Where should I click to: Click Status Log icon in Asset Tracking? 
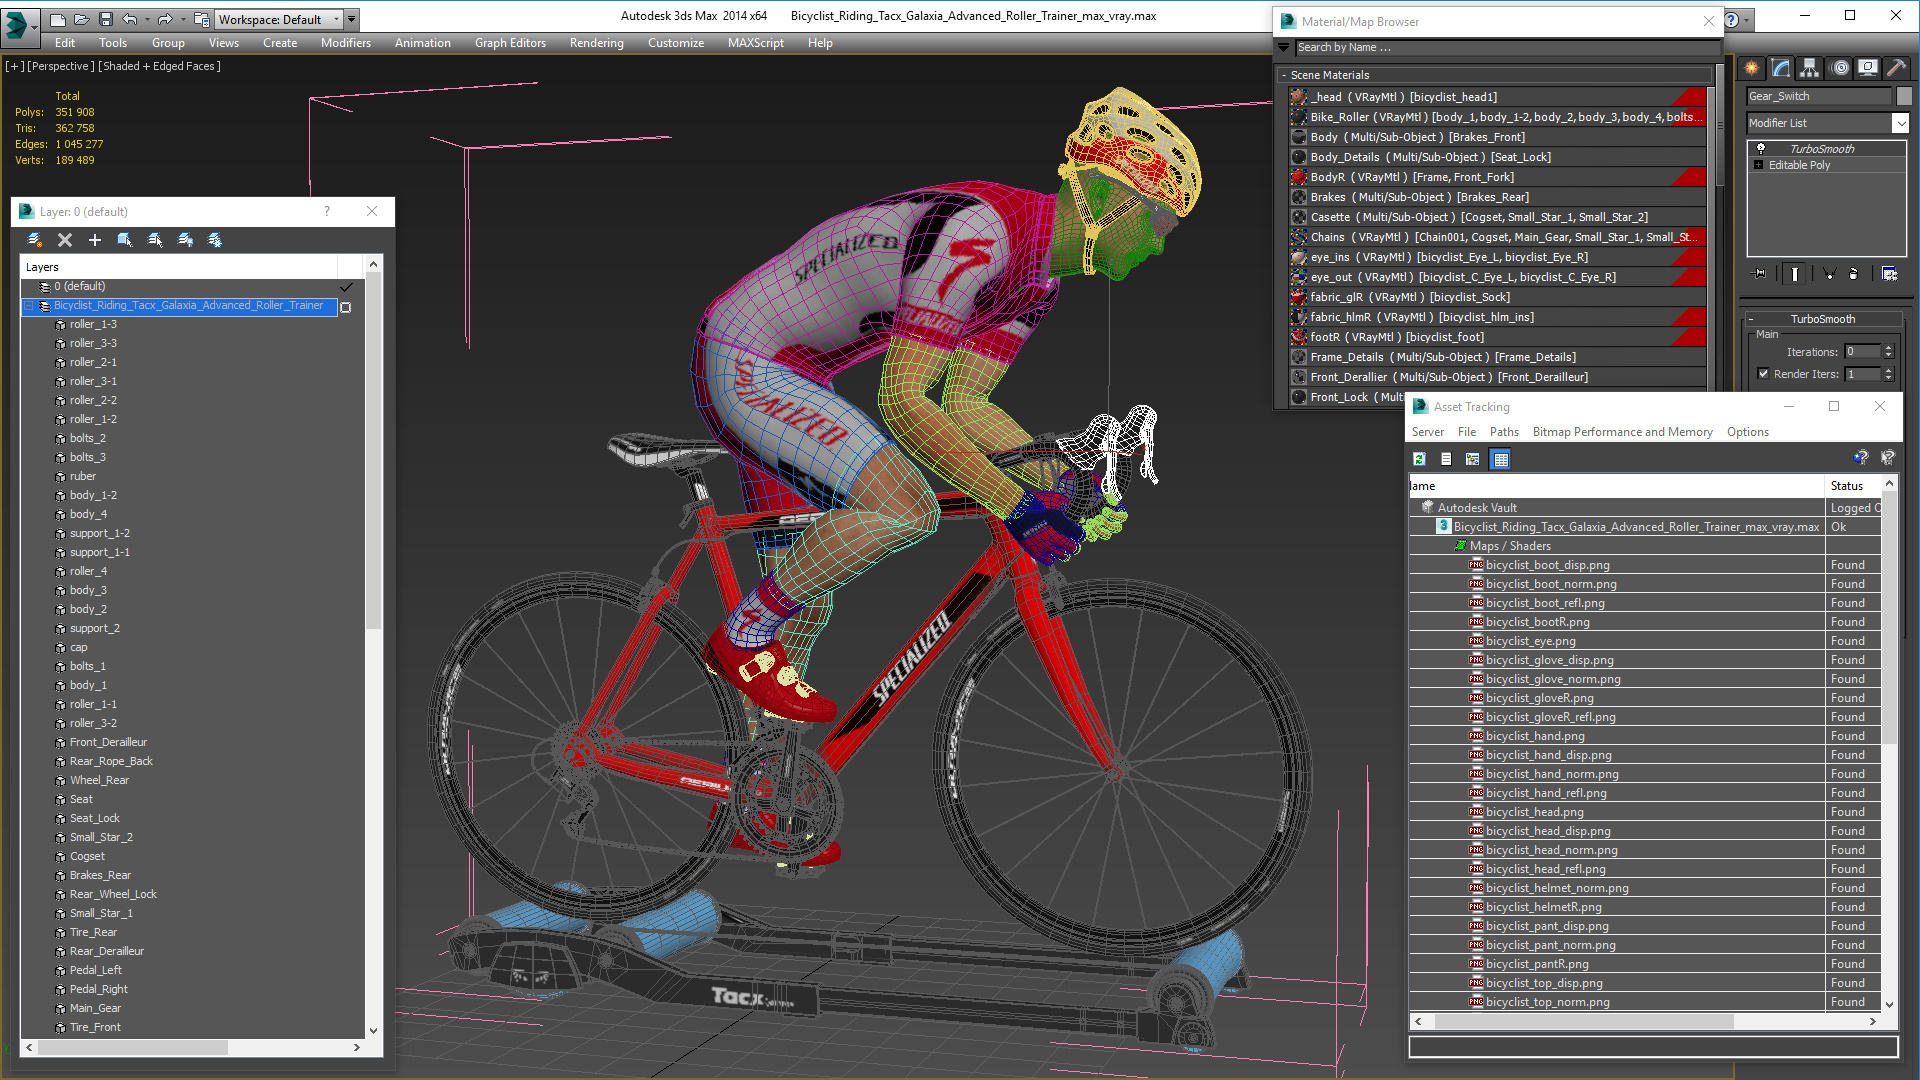click(x=1446, y=459)
